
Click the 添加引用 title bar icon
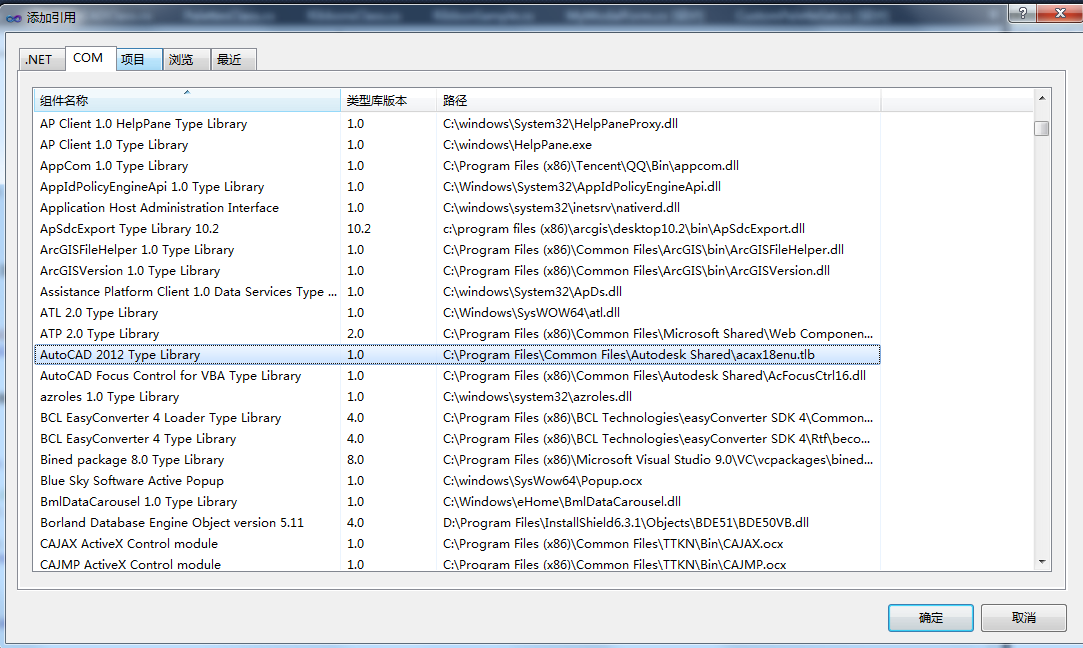tap(13, 18)
